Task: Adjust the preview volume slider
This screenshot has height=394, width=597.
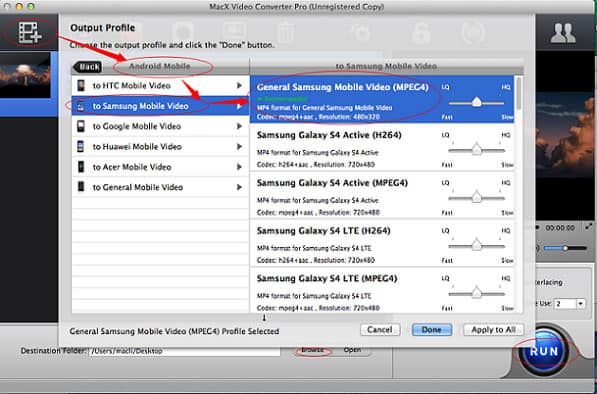Action: 565,248
